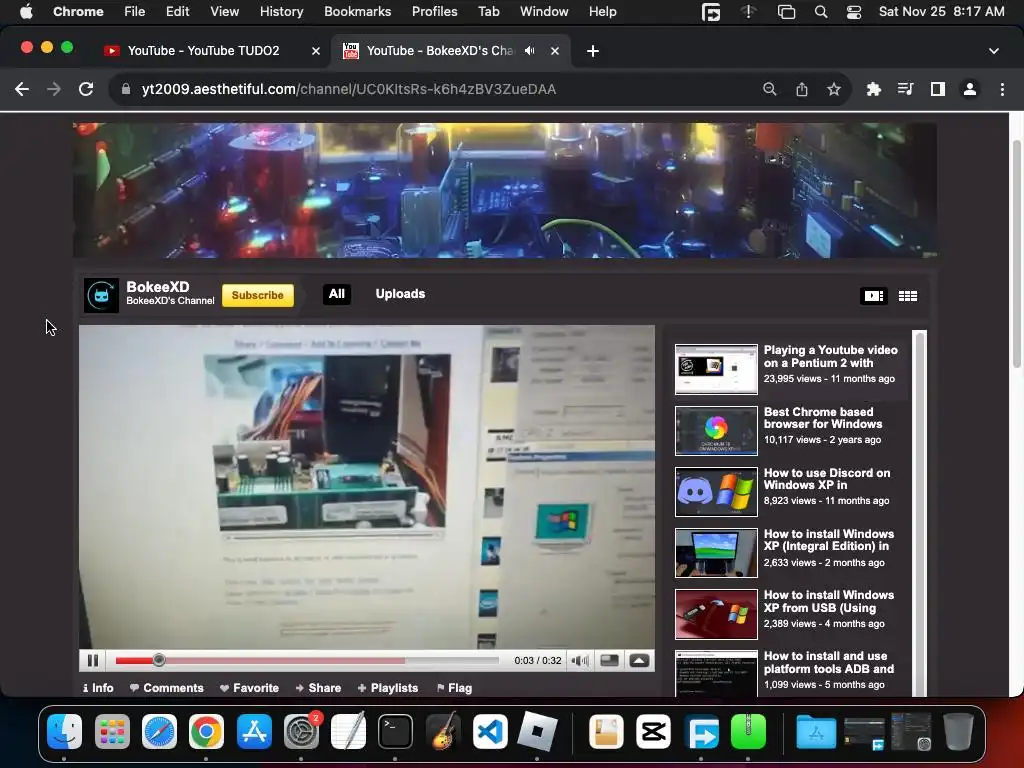The height and width of the screenshot is (768, 1024).
Task: Open Finder from the Dock
Action: [64, 731]
